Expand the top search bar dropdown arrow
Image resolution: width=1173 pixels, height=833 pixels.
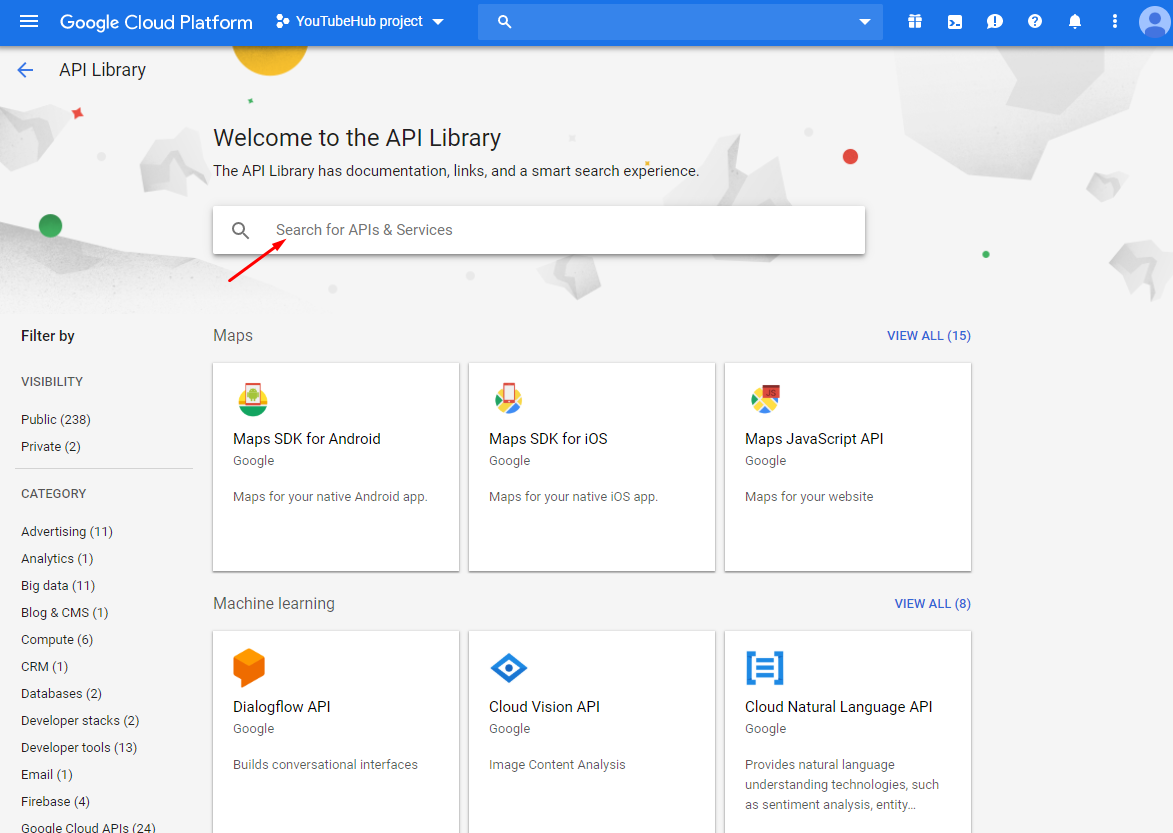863,21
